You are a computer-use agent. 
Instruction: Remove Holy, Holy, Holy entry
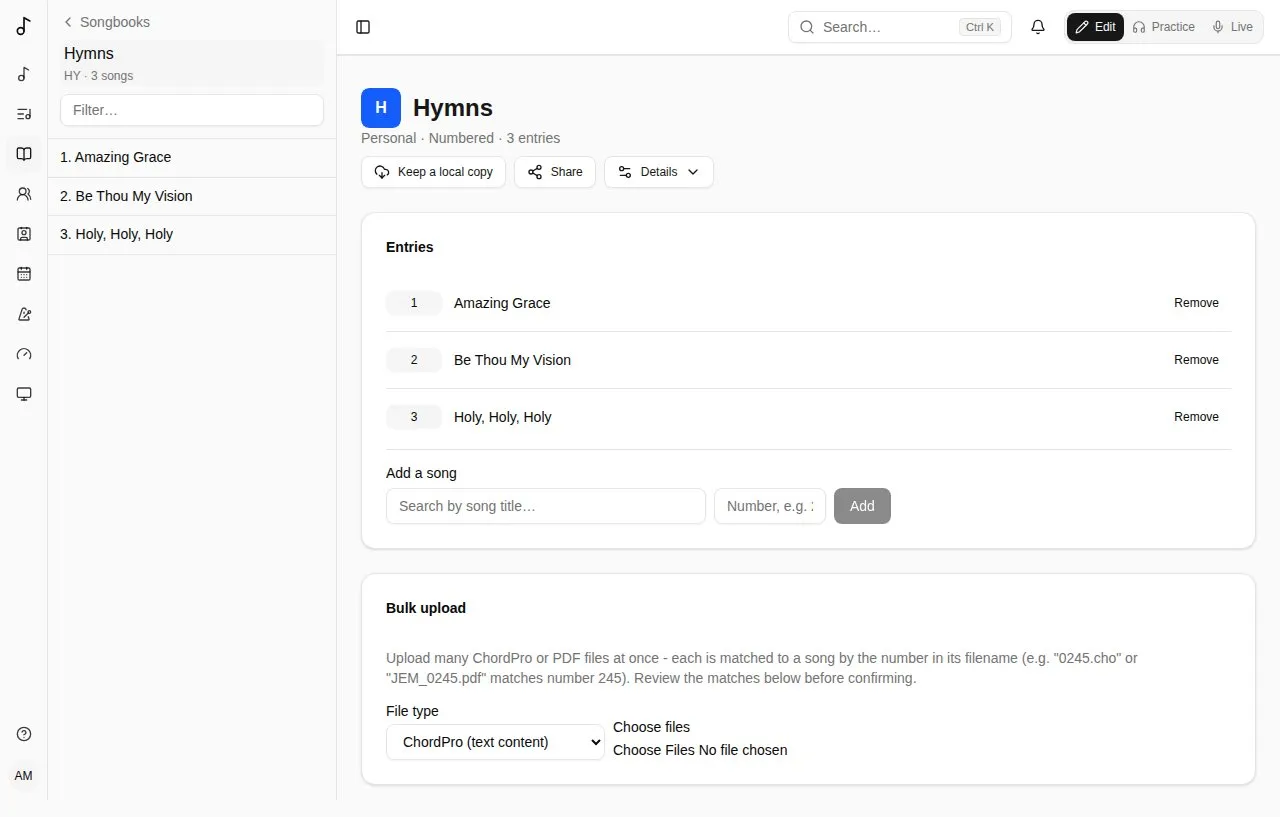1196,417
